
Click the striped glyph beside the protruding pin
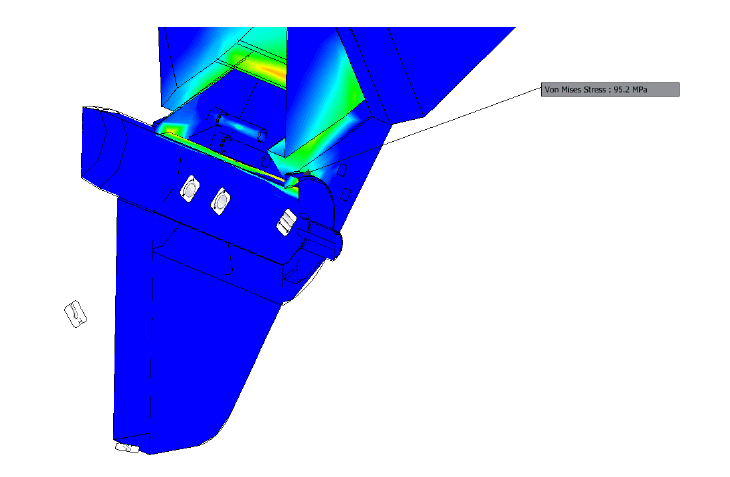tap(285, 220)
